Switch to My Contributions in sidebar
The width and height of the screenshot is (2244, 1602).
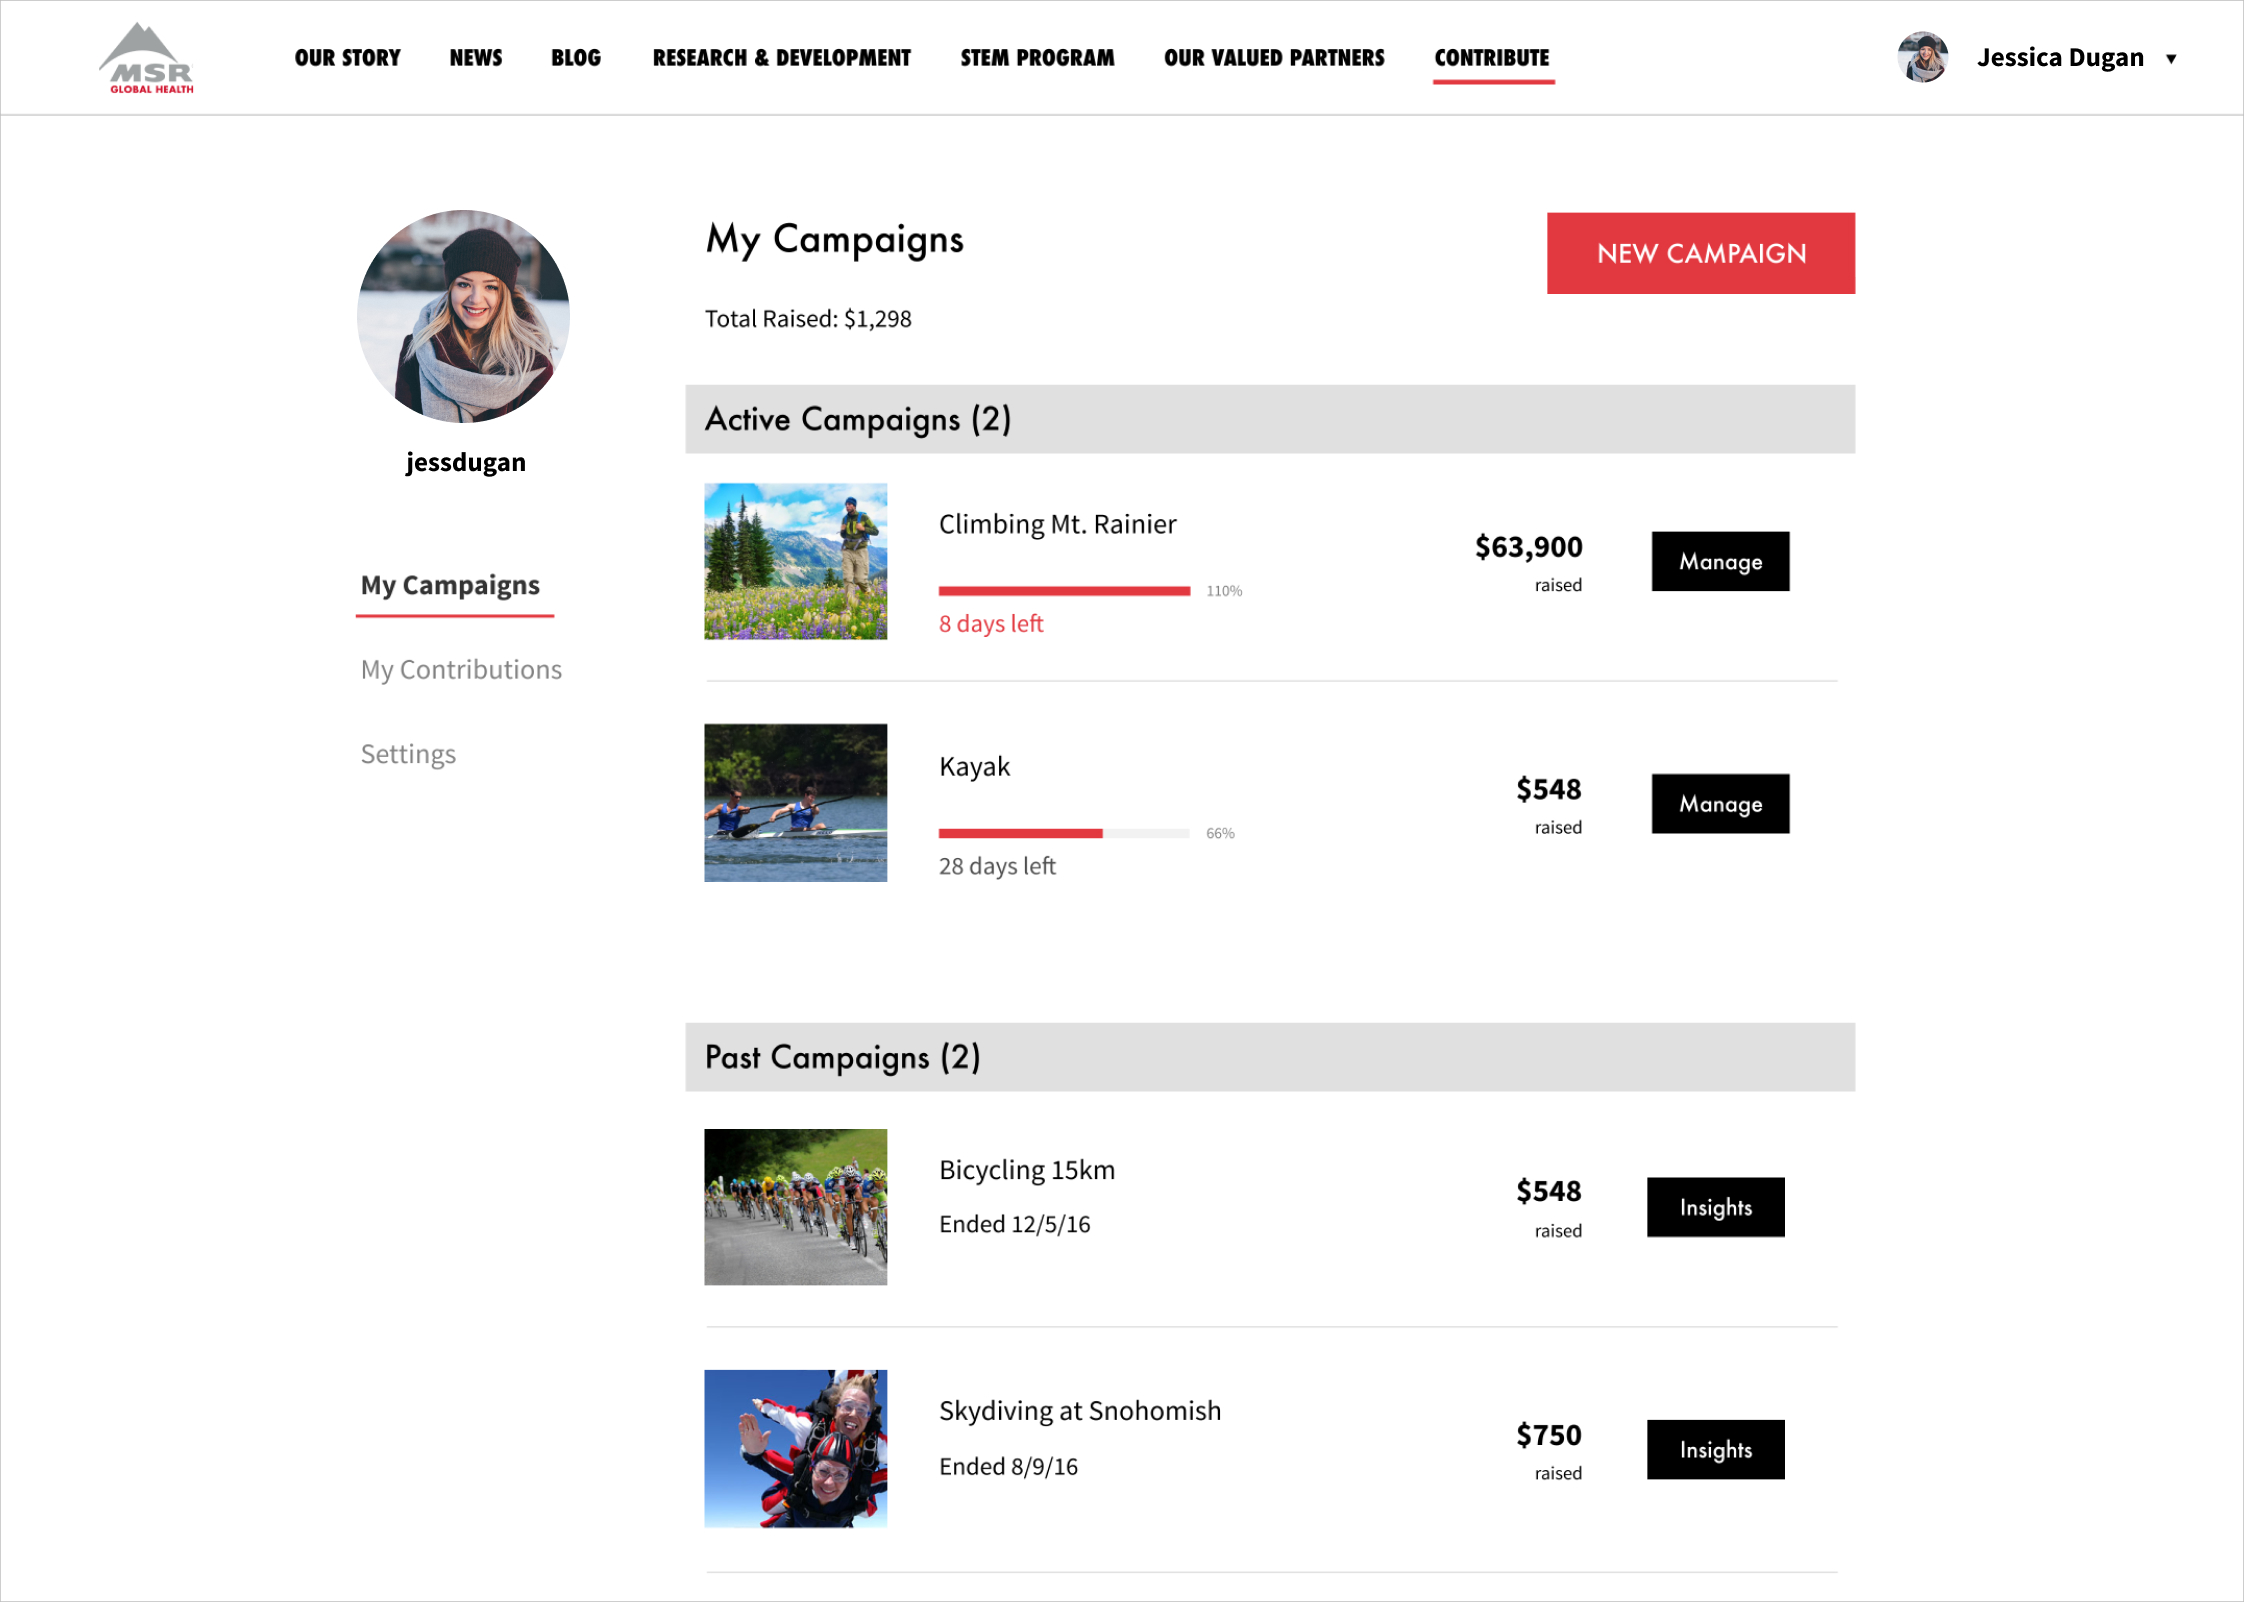tap(461, 669)
